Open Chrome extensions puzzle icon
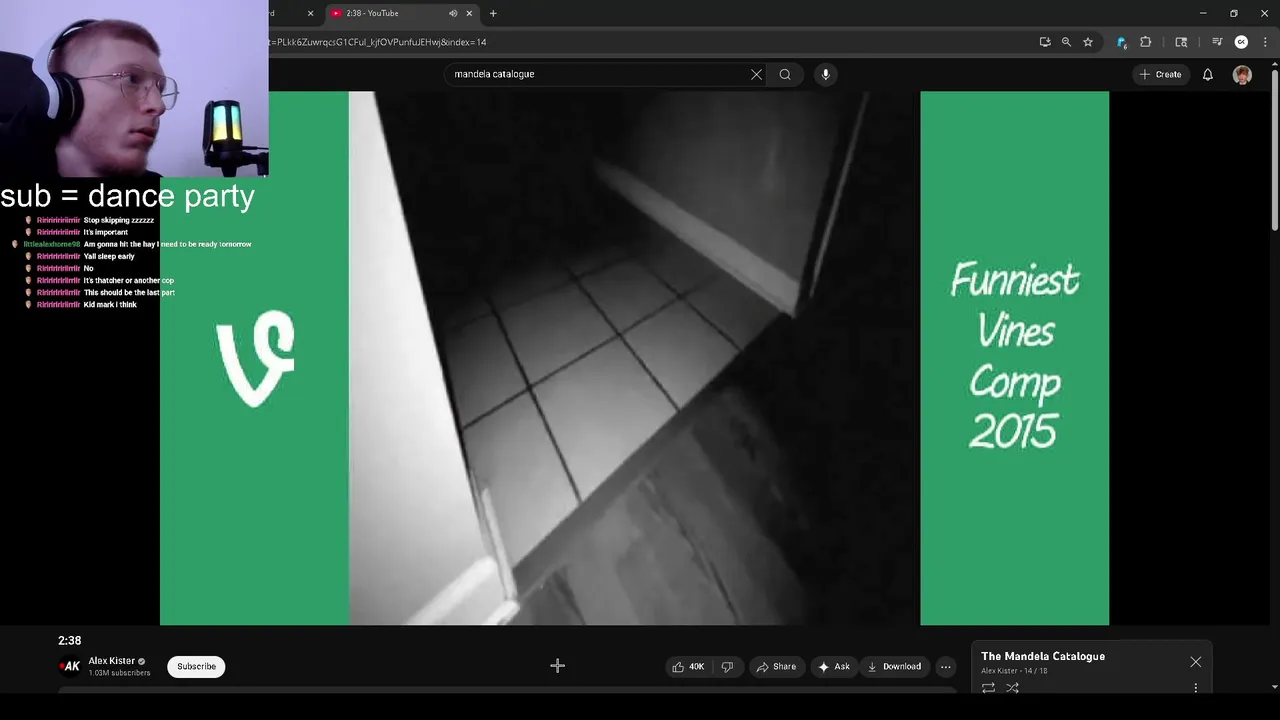The width and height of the screenshot is (1280, 720). (1146, 42)
